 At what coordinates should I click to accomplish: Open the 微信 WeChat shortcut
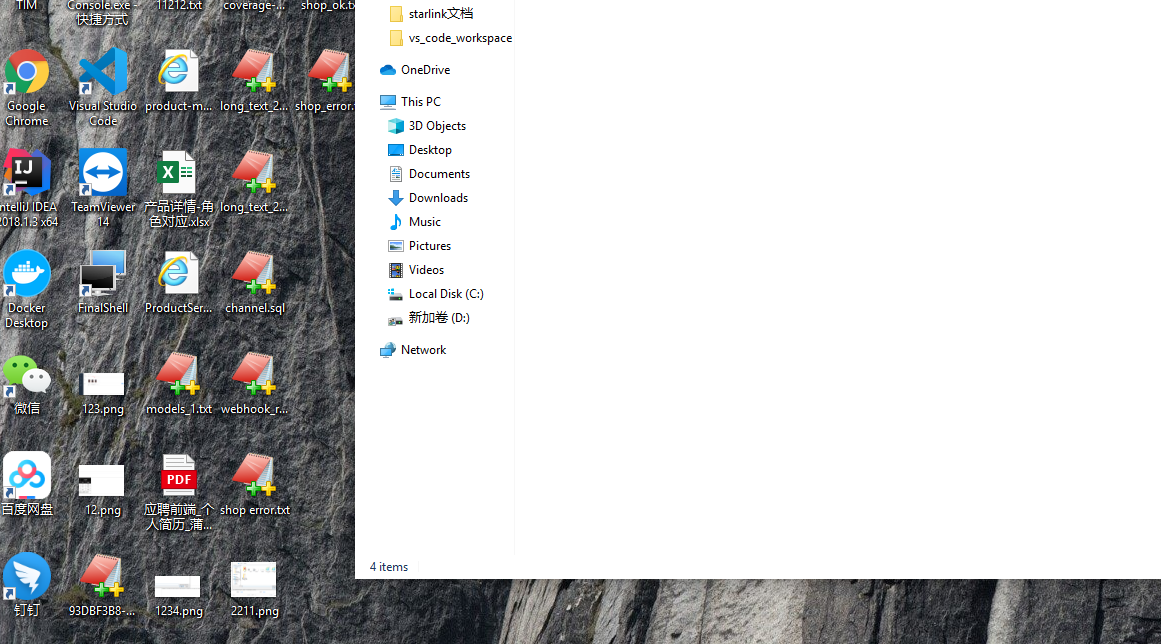coord(27,384)
